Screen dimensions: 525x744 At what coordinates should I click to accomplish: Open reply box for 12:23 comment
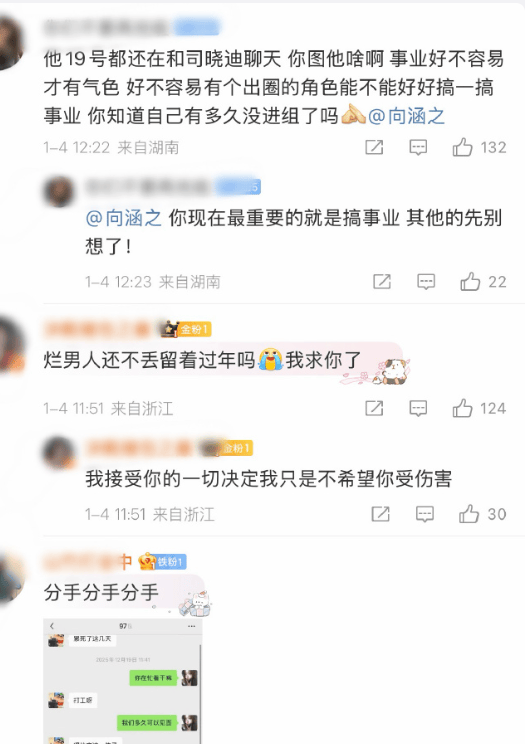tap(426, 282)
